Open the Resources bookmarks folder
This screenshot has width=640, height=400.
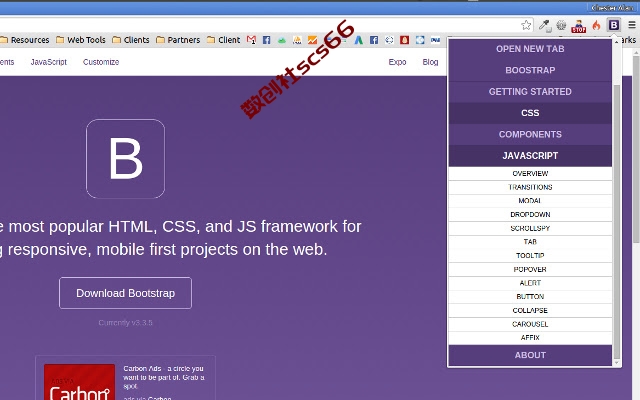(24, 40)
